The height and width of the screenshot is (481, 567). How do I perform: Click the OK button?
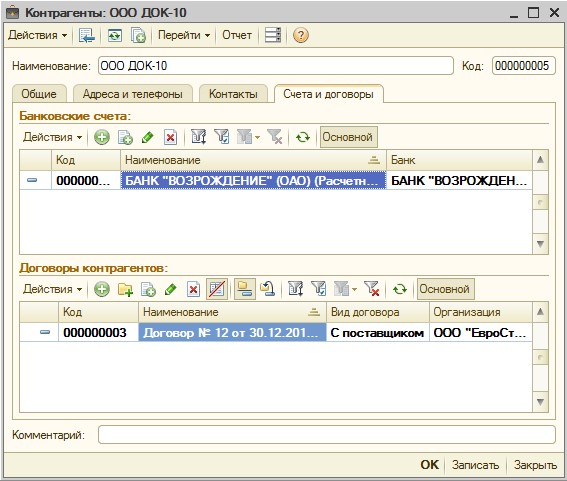430,465
